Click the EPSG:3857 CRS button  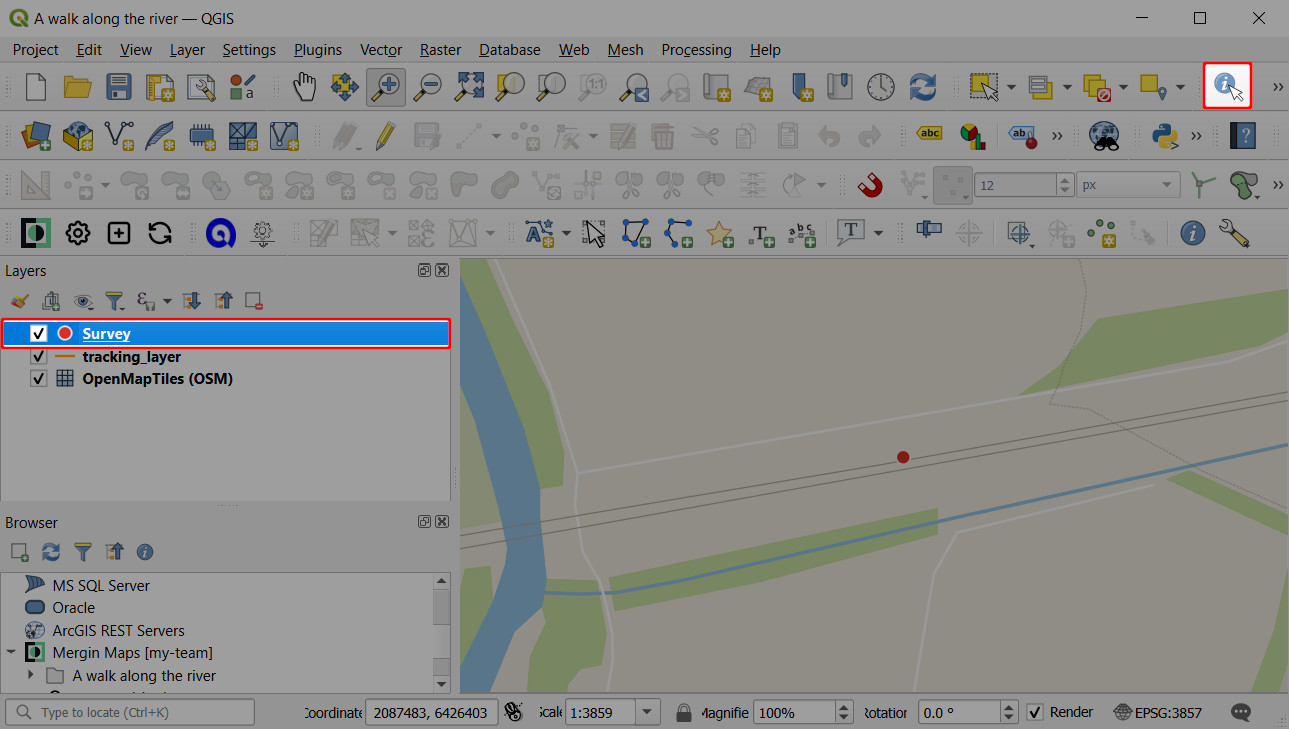1160,712
